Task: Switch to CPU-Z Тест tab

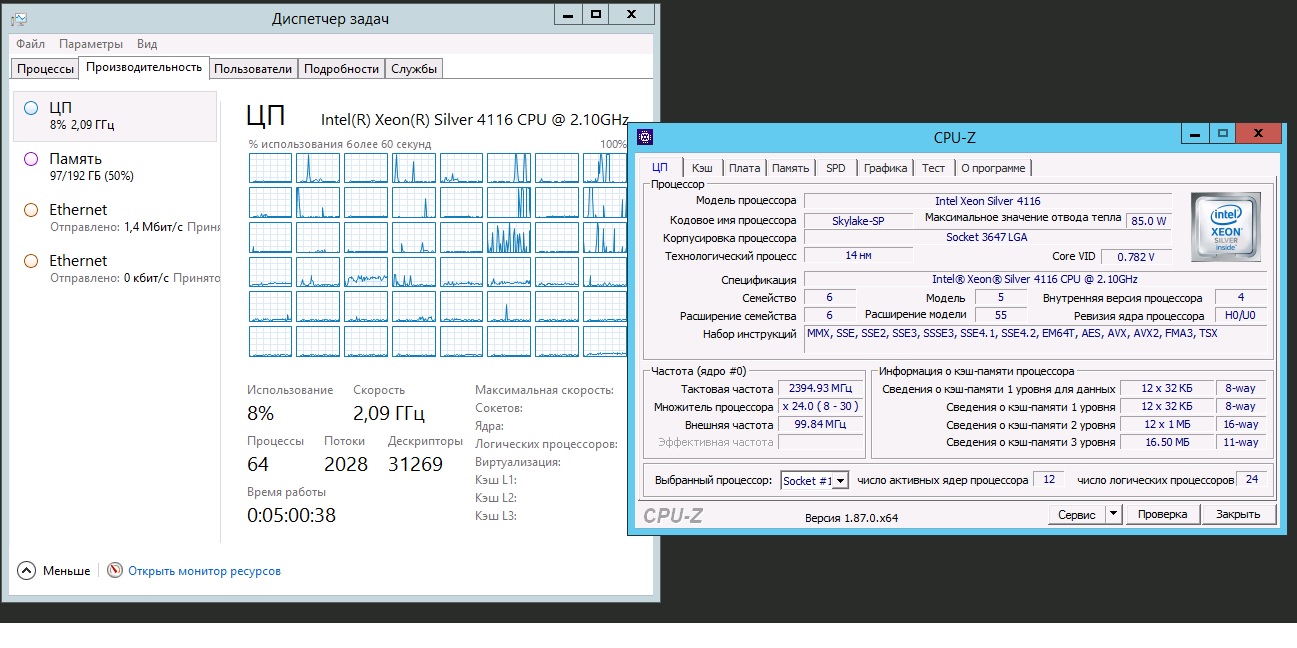Action: point(933,168)
